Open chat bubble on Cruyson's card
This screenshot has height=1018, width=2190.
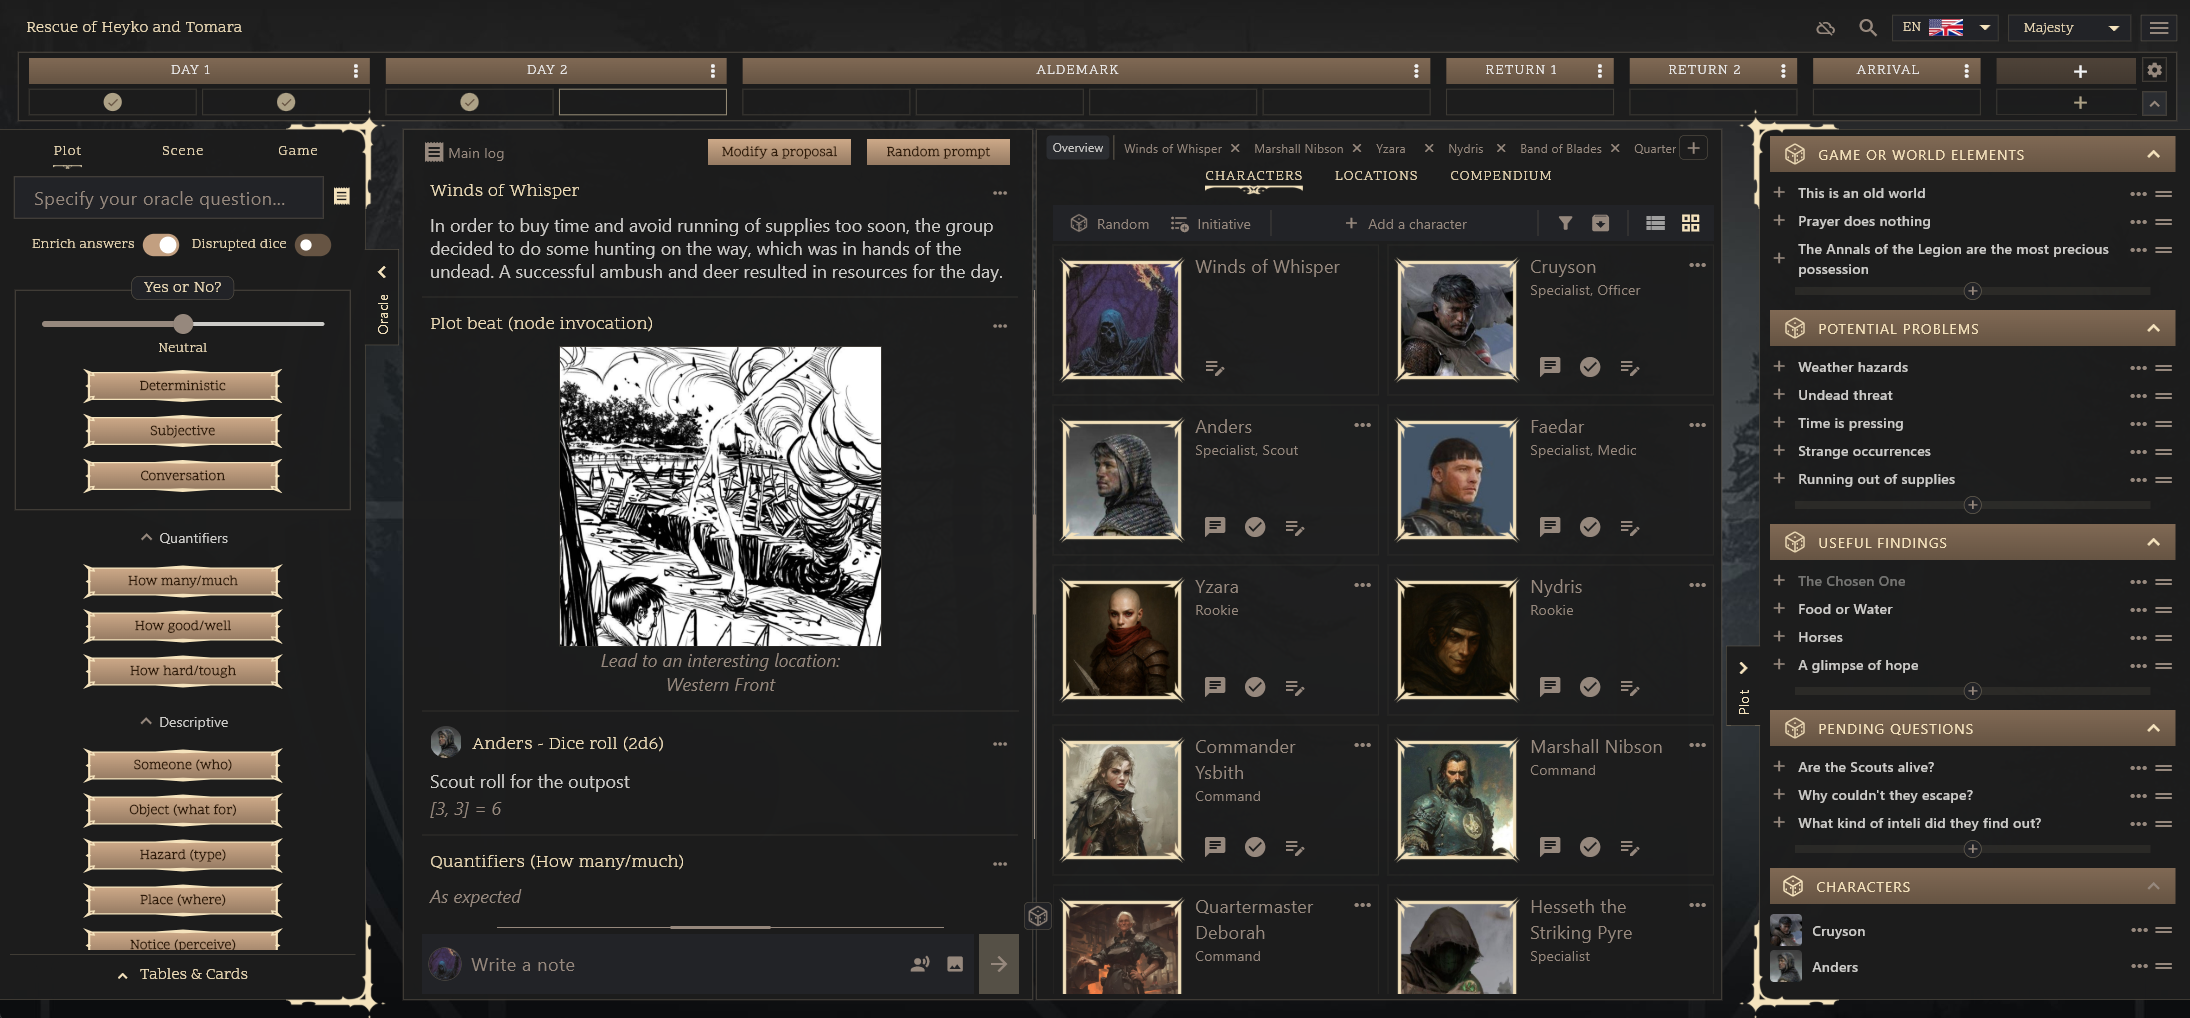(x=1550, y=367)
